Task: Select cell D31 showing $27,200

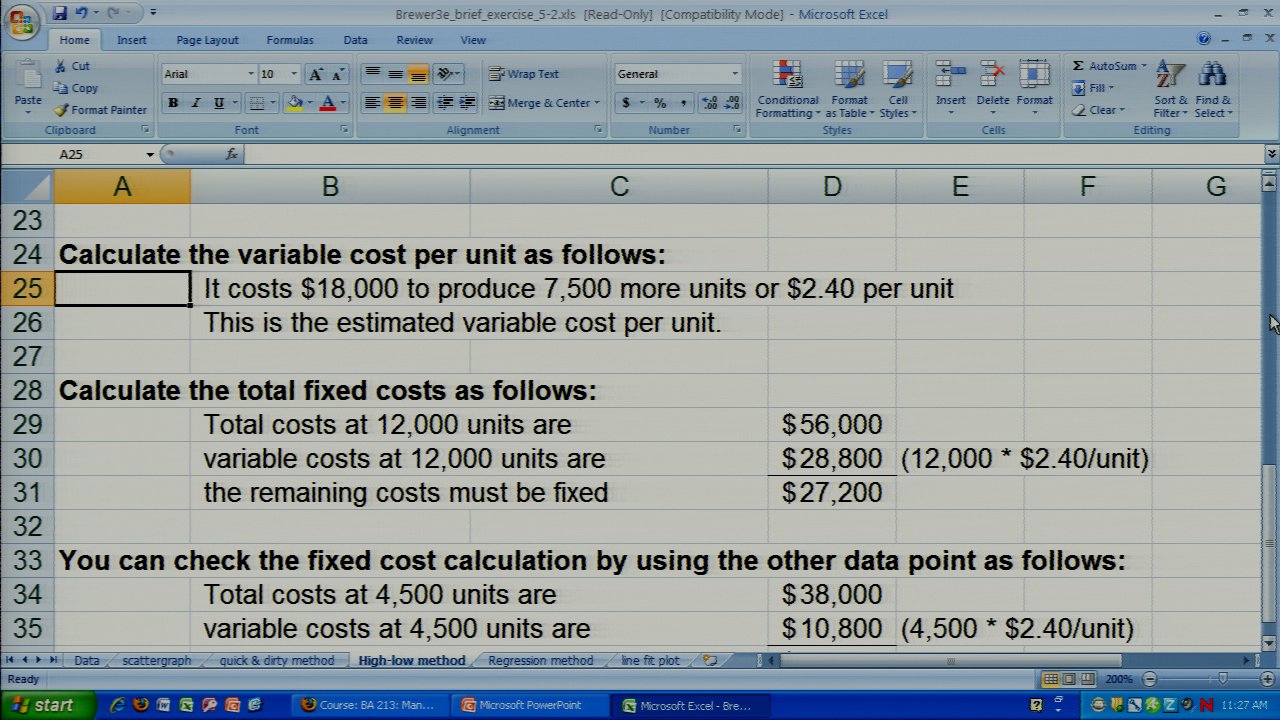Action: click(x=831, y=493)
